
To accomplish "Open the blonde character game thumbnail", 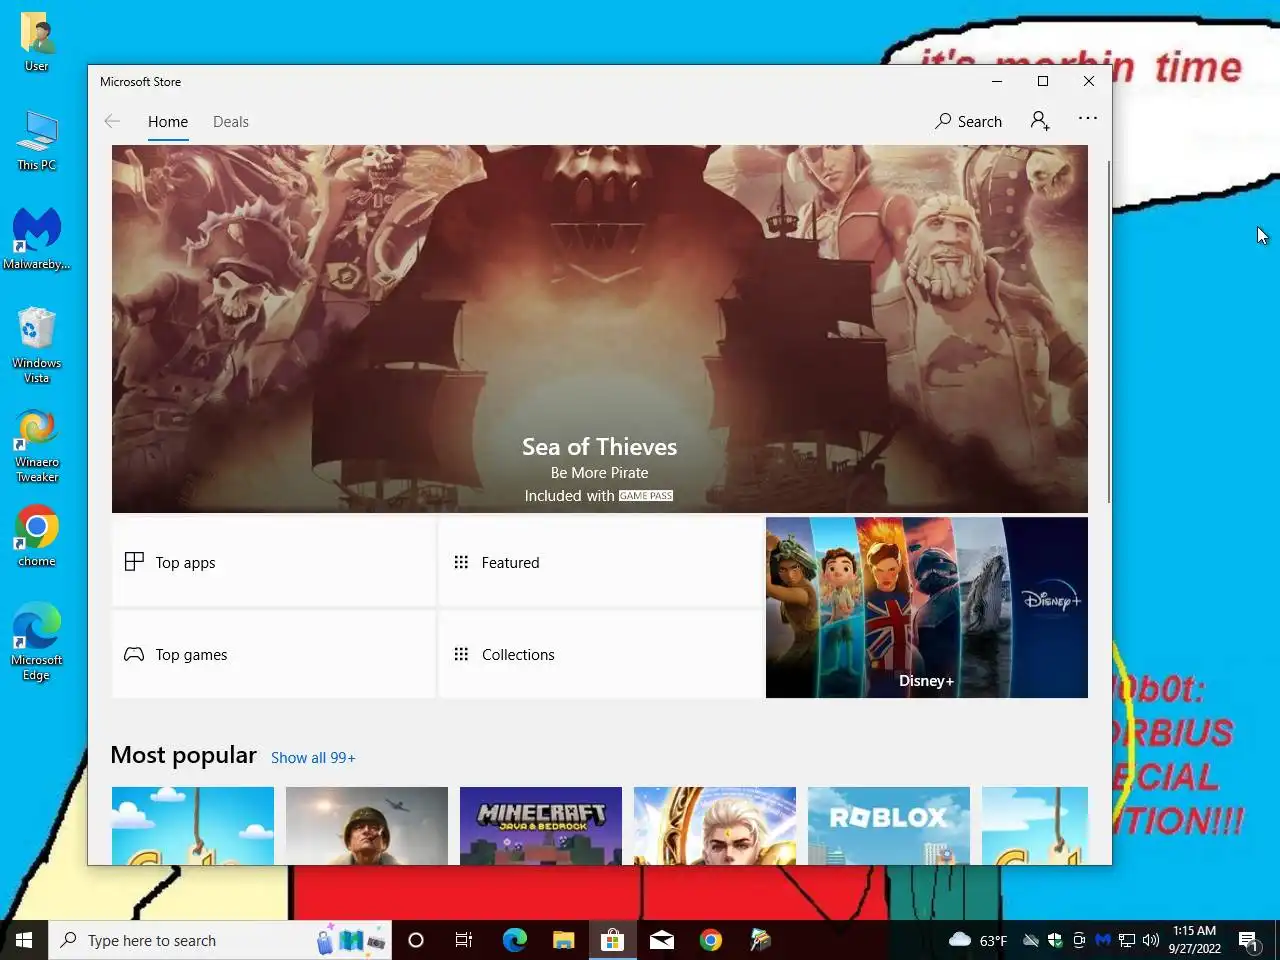I will (x=715, y=826).
